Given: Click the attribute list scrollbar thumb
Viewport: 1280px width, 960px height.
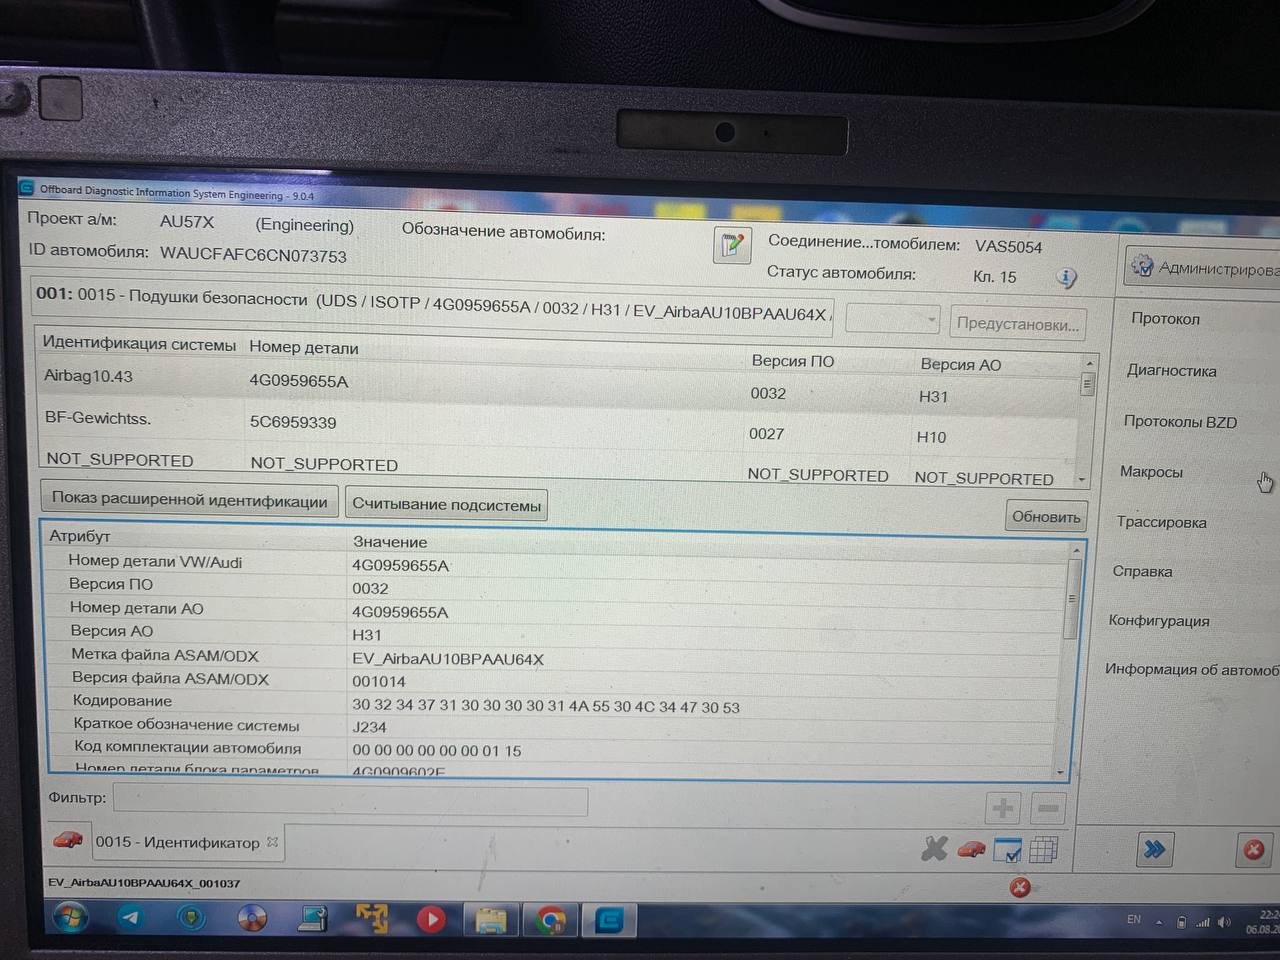Looking at the screenshot, I should (1073, 598).
